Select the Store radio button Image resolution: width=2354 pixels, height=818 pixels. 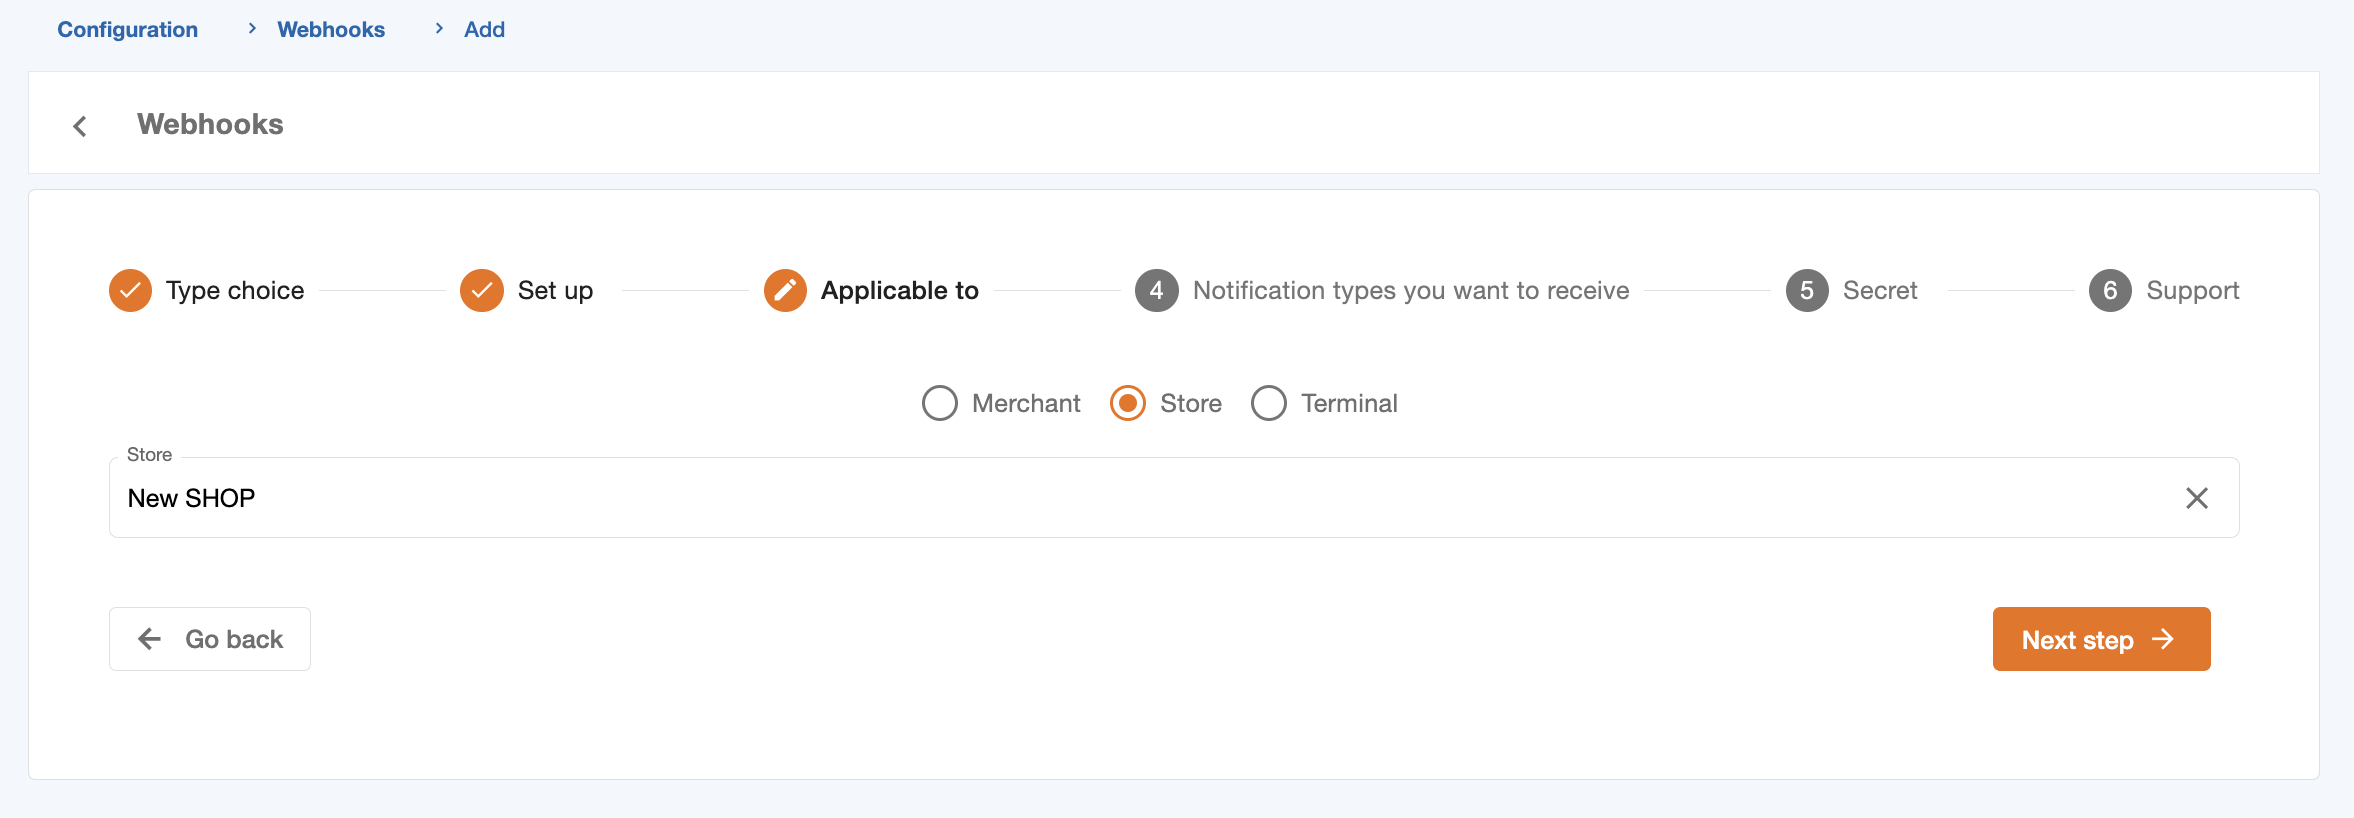click(x=1128, y=403)
